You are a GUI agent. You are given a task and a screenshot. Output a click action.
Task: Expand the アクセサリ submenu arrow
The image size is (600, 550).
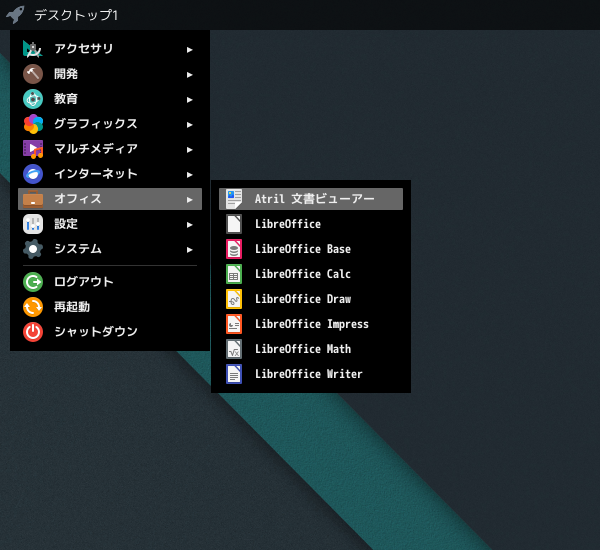tap(189, 50)
